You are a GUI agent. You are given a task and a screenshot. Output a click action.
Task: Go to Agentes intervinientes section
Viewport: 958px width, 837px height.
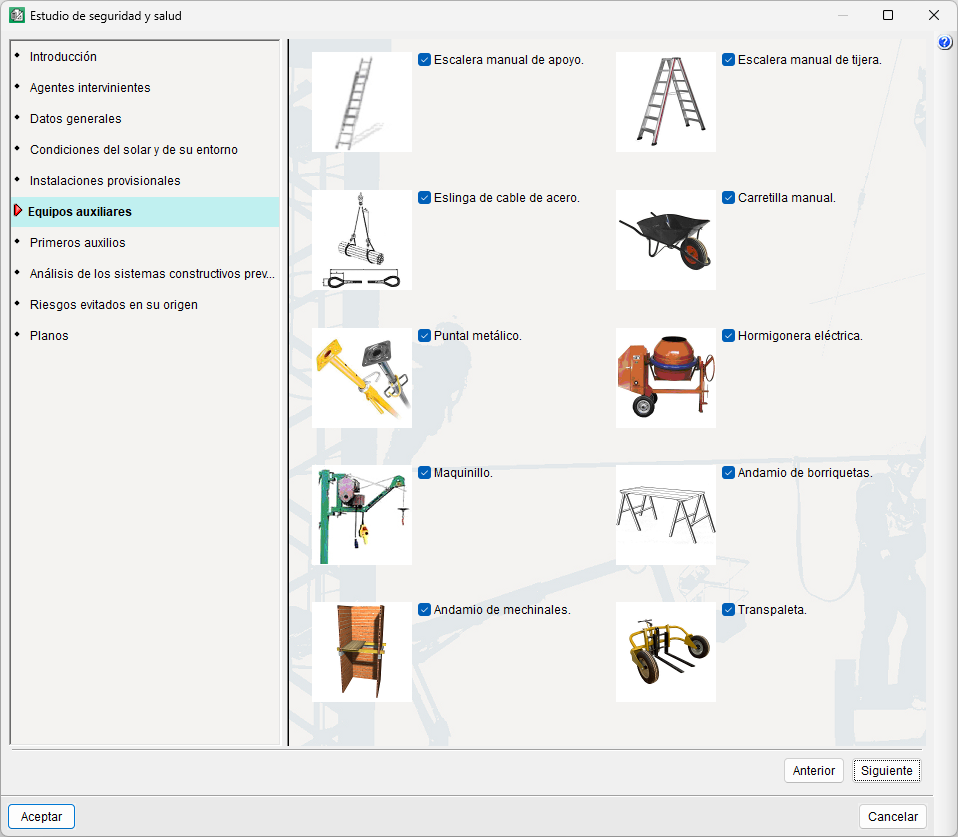[x=145, y=88]
